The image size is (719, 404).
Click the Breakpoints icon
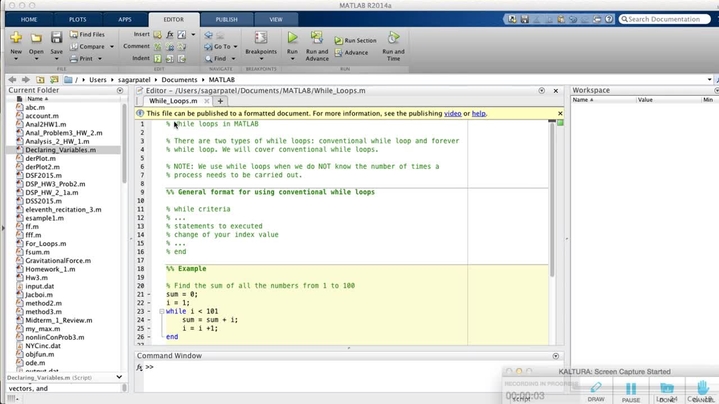[261, 38]
